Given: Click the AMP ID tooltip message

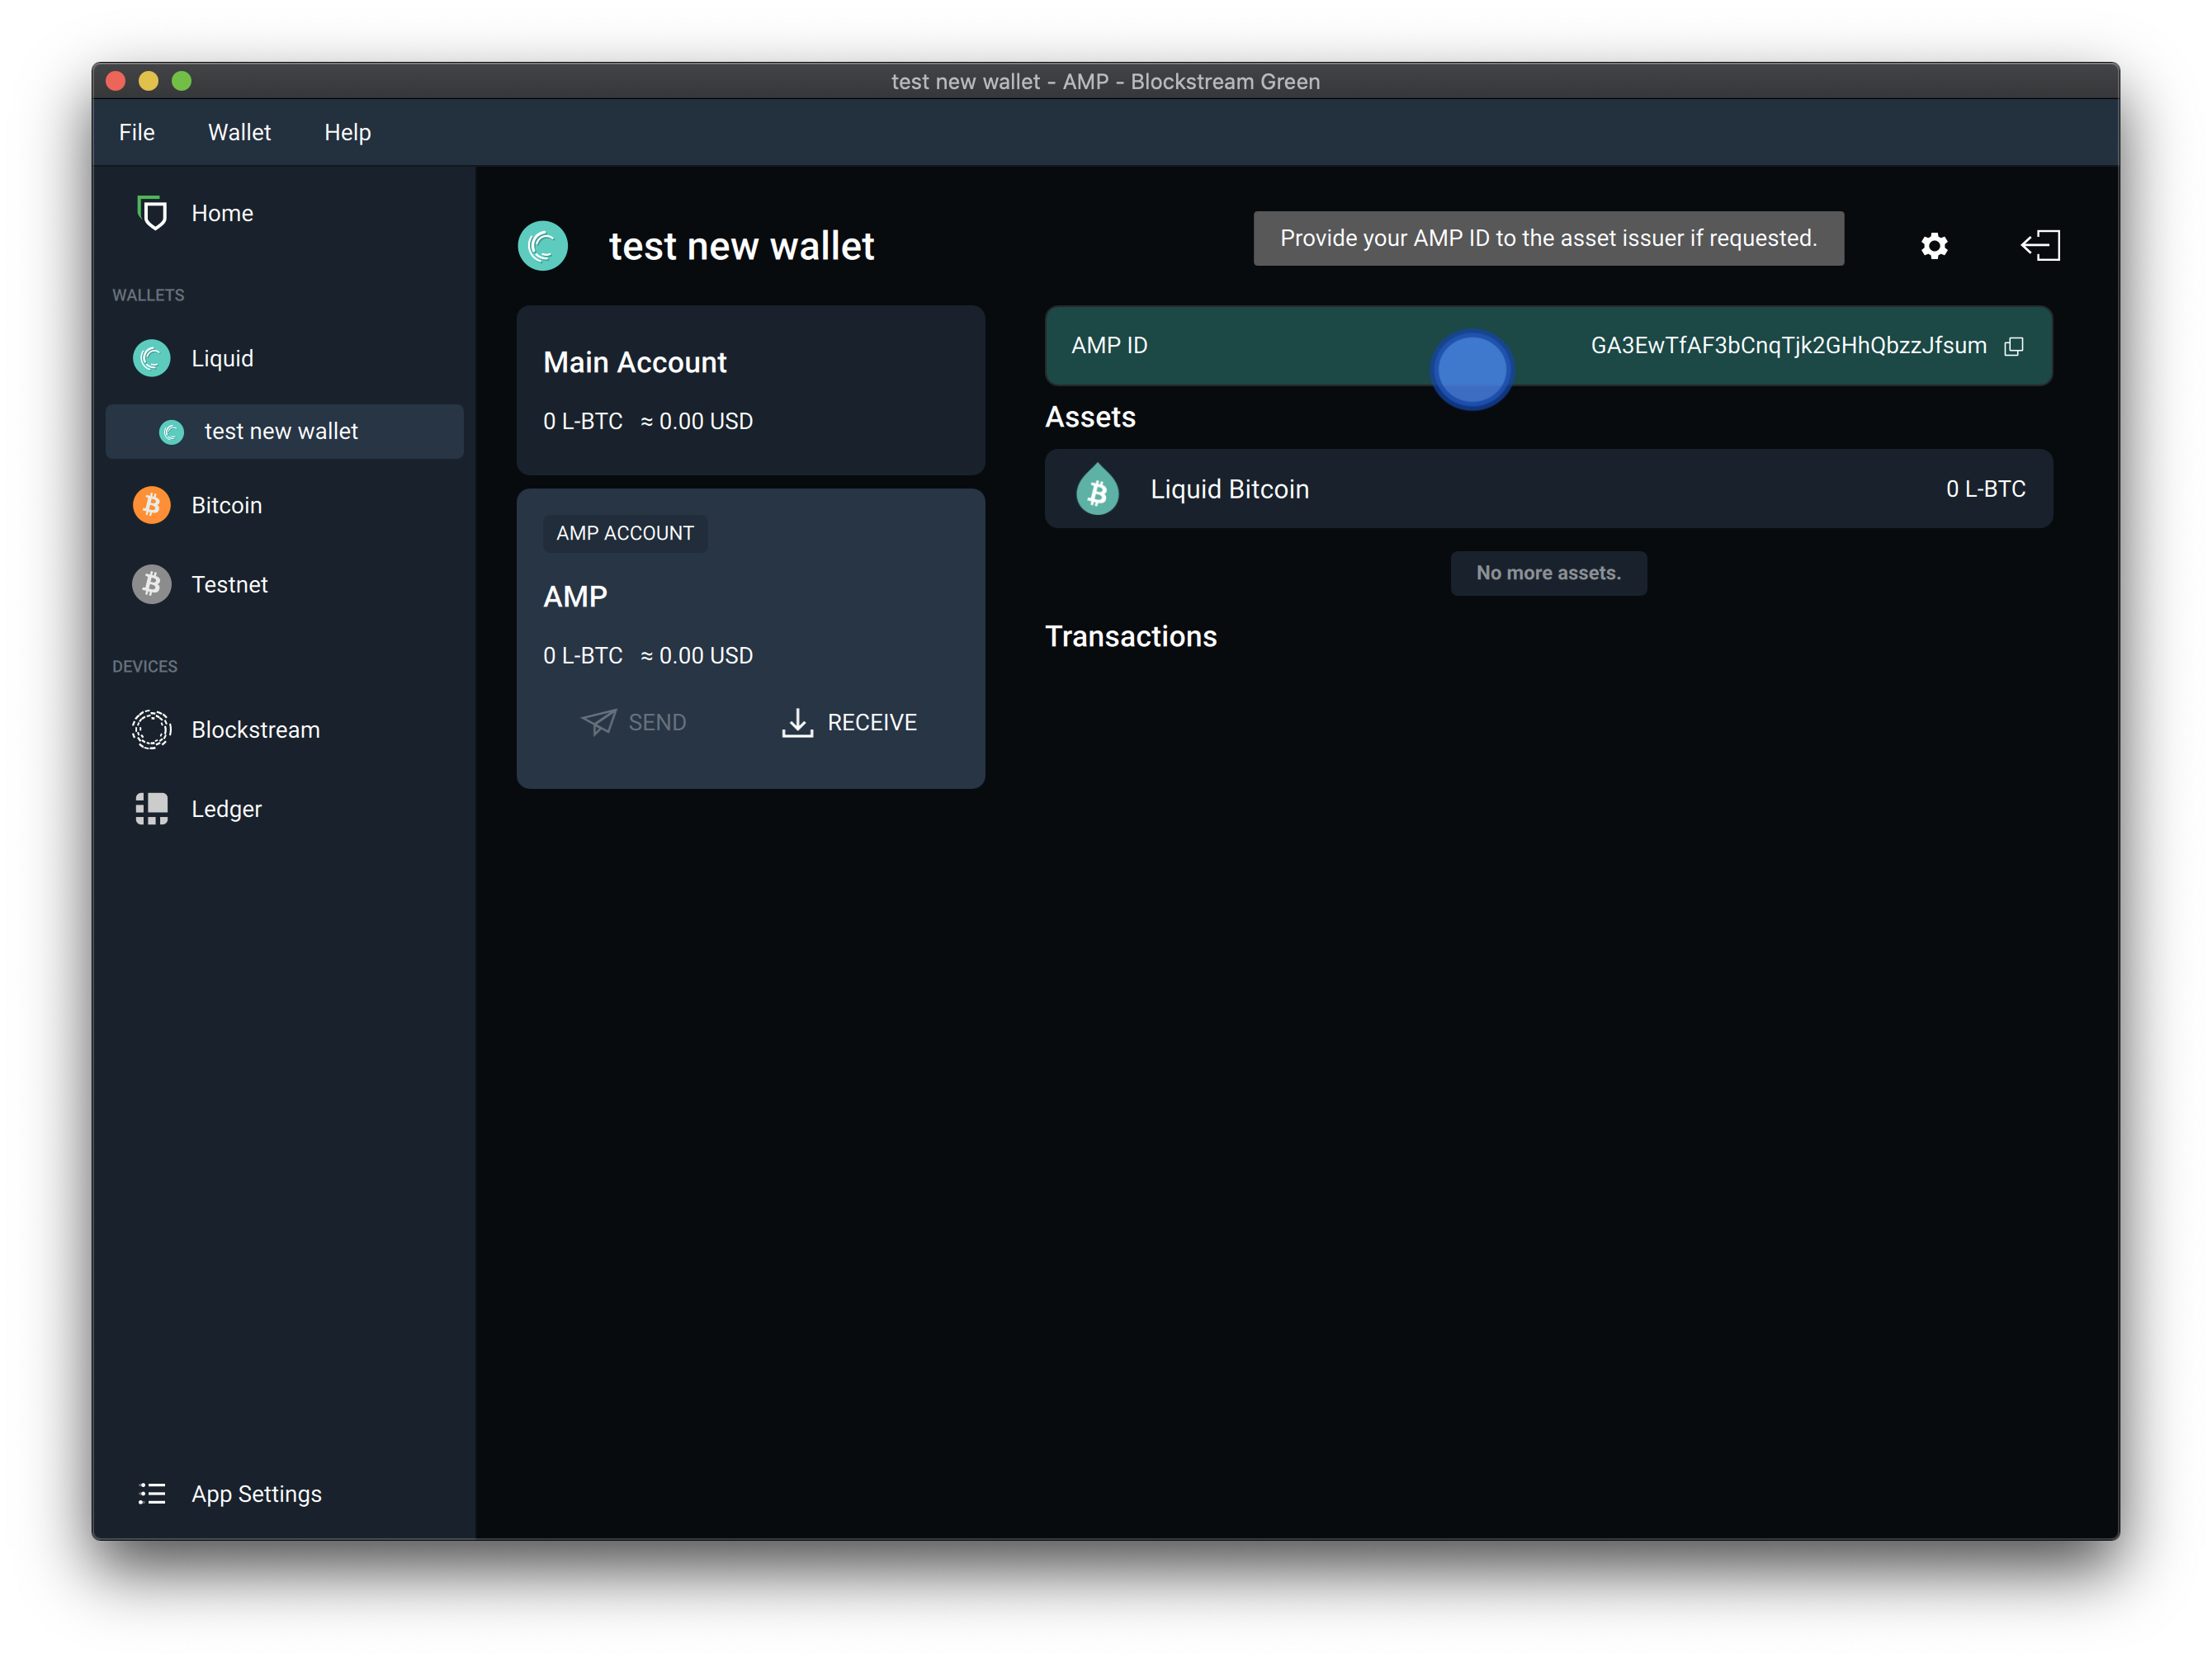Looking at the screenshot, I should pos(1548,238).
